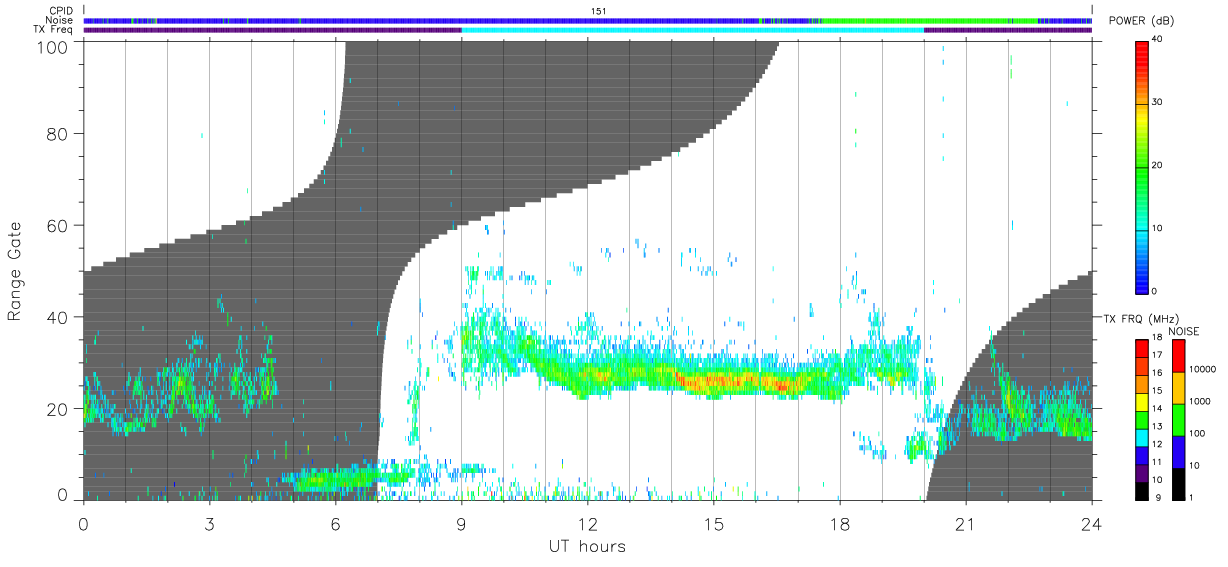
Task: Click the Noise indicator strip above the plot
Action: pos(587,20)
